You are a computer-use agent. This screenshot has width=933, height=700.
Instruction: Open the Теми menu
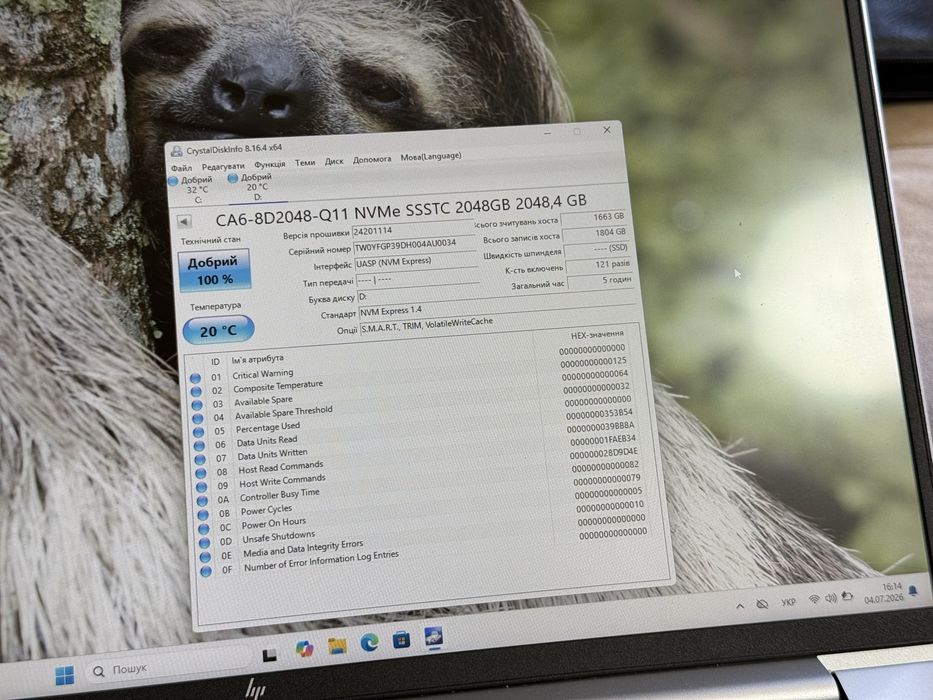pos(305,162)
